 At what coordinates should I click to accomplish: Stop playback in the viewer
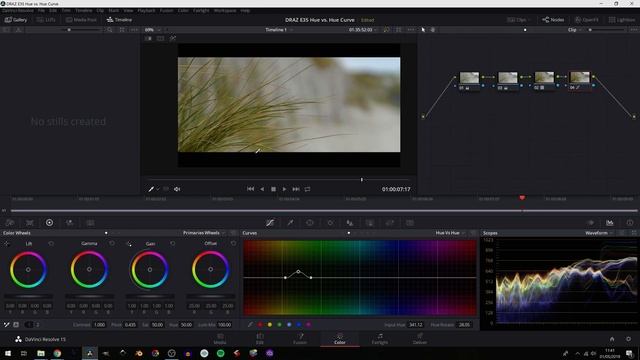[273, 189]
